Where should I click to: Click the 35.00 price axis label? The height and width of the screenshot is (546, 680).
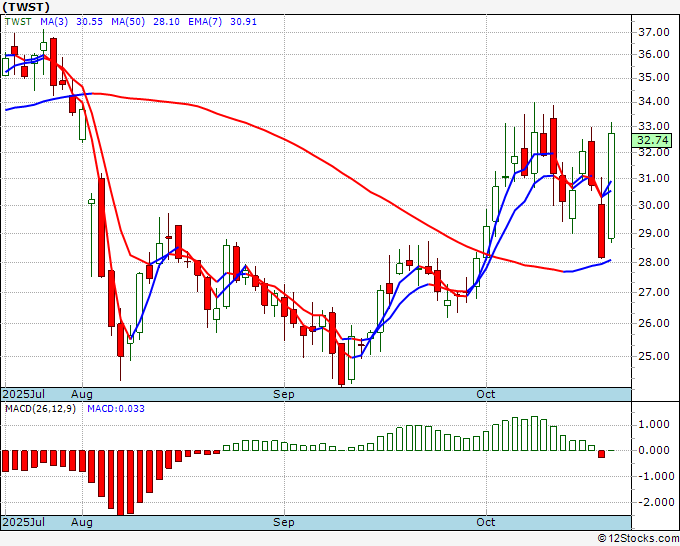click(654, 77)
